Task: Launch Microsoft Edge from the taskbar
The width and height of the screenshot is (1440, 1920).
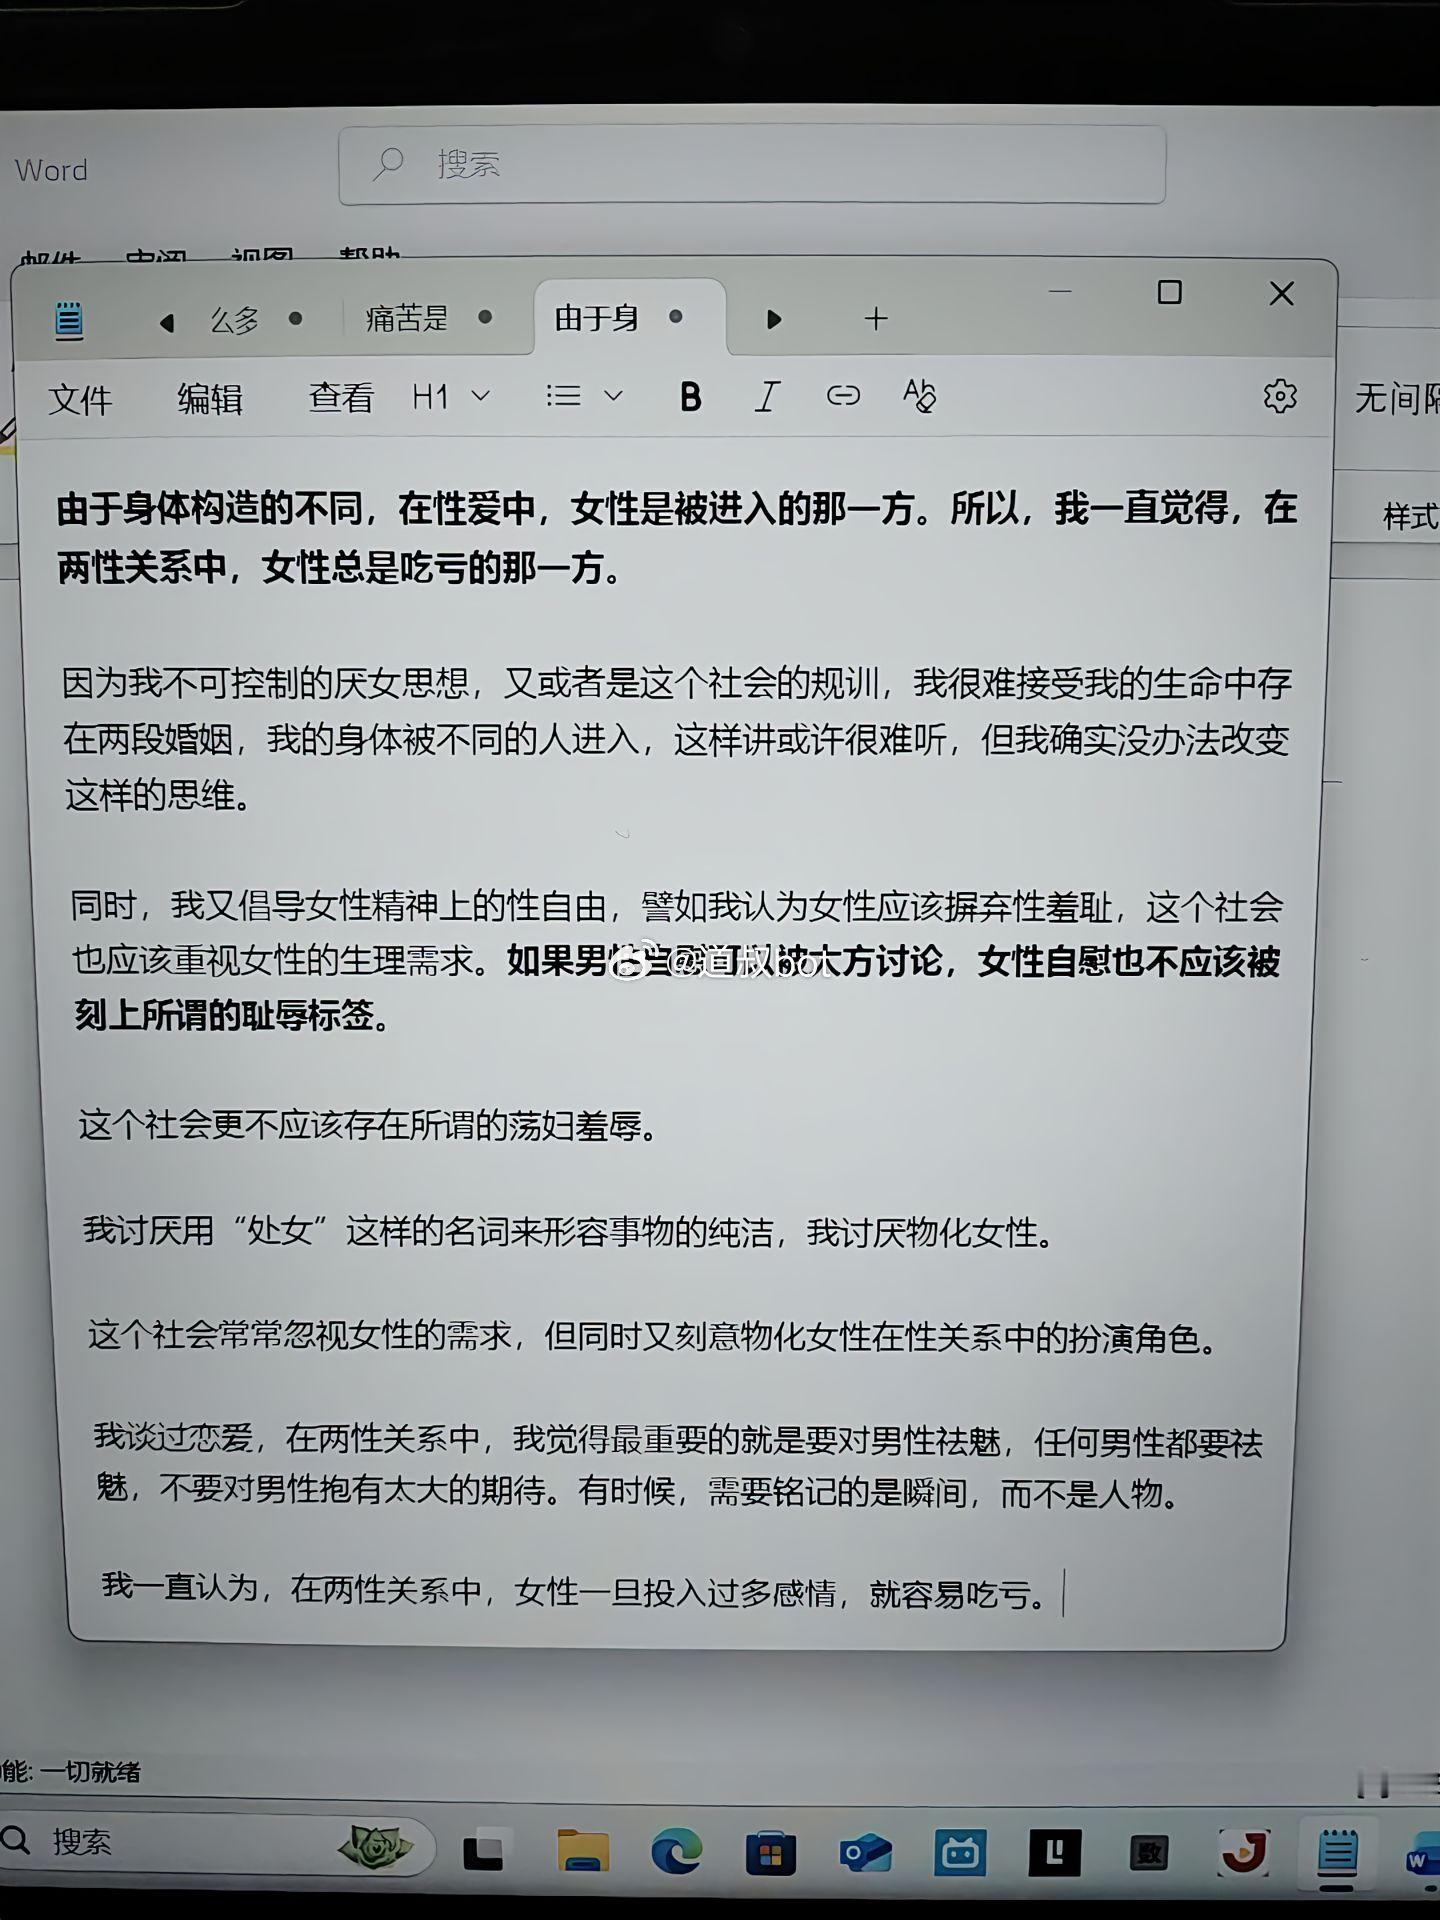Action: click(676, 1853)
